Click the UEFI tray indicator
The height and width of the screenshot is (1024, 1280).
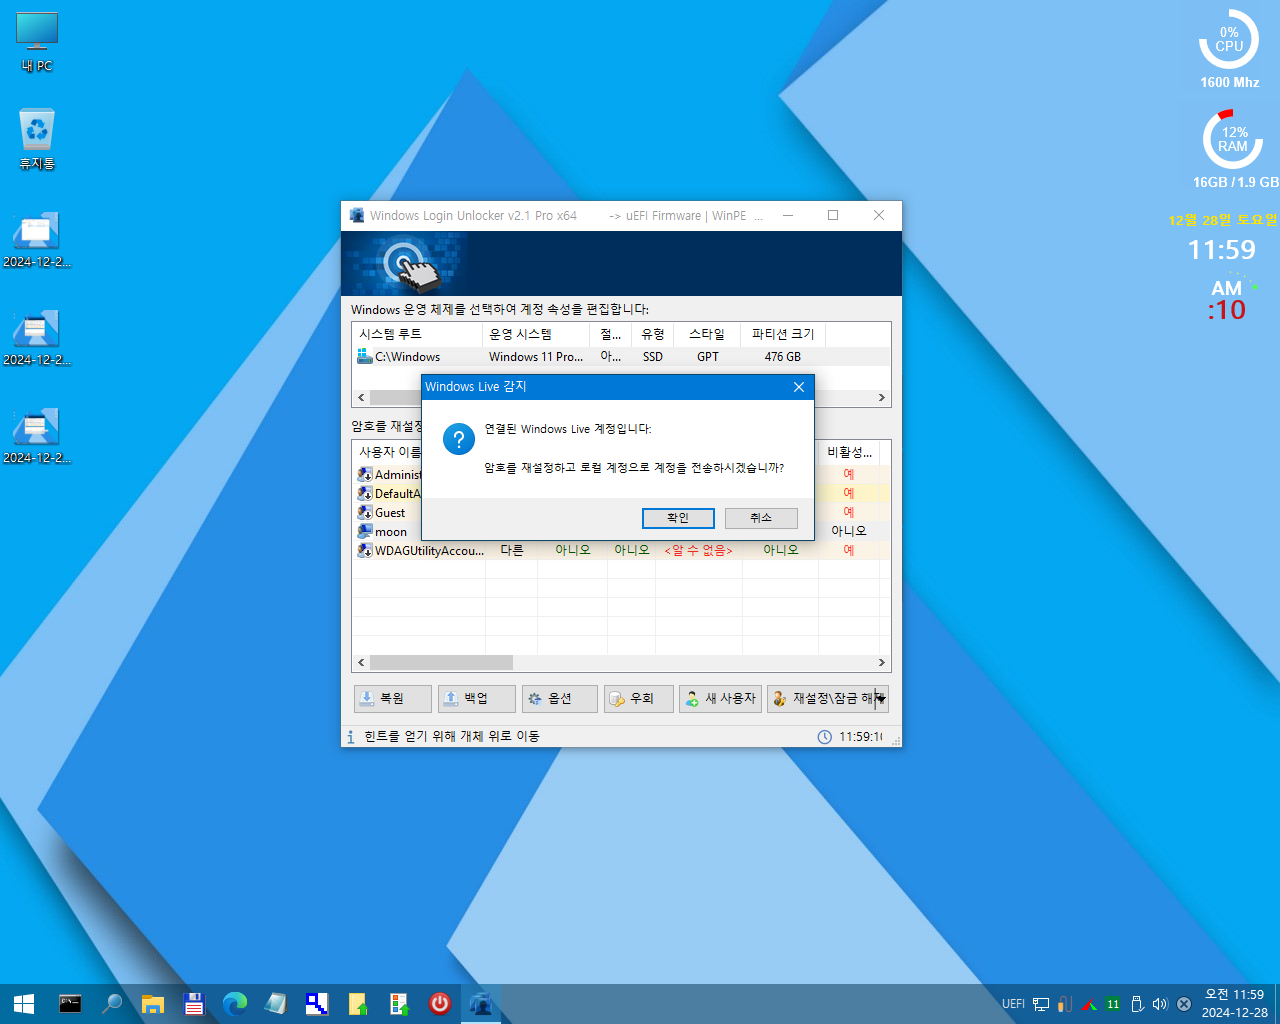(1013, 1004)
